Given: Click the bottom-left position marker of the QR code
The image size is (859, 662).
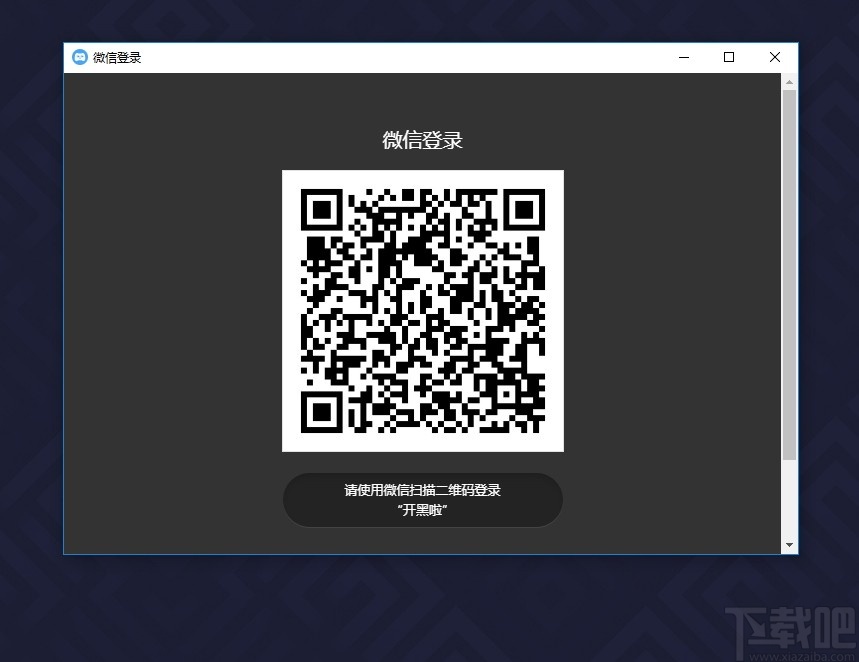Looking at the screenshot, I should pos(322,411).
